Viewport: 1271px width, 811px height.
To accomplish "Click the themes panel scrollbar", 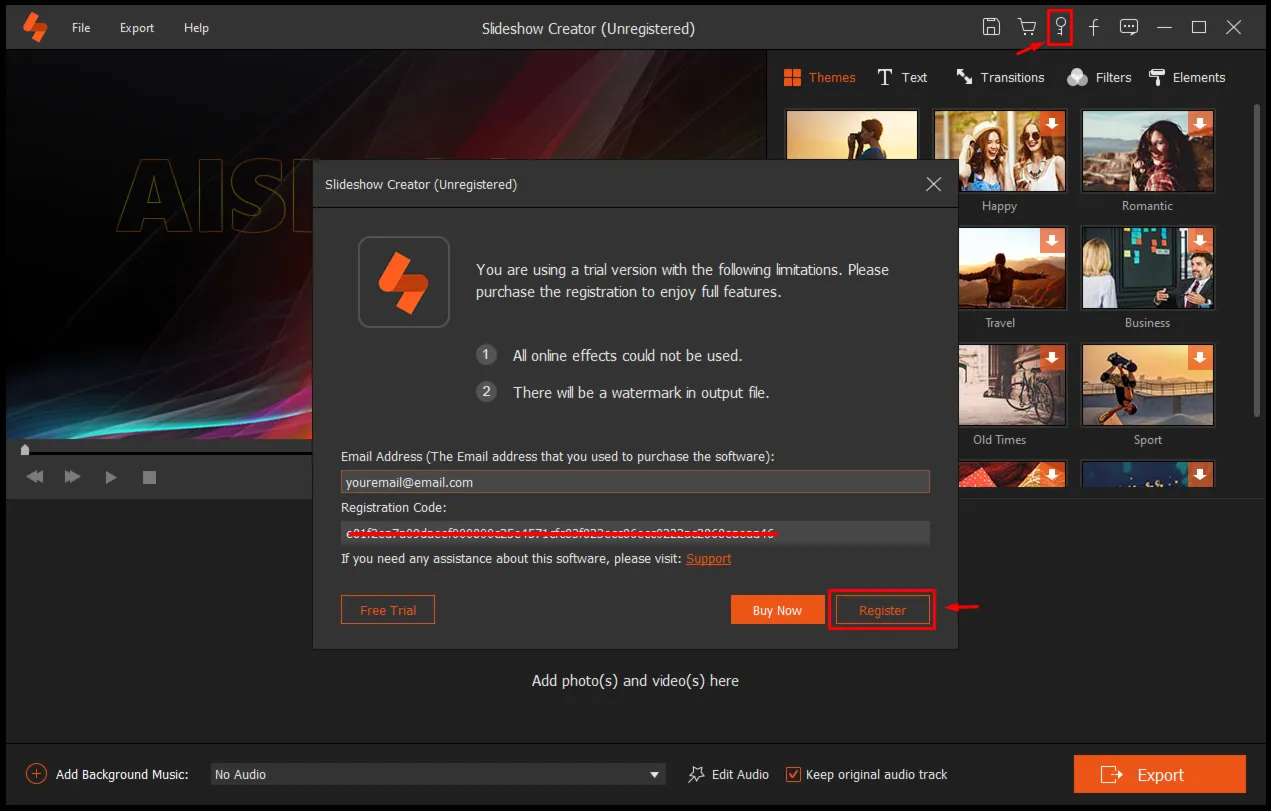I will click(1257, 260).
